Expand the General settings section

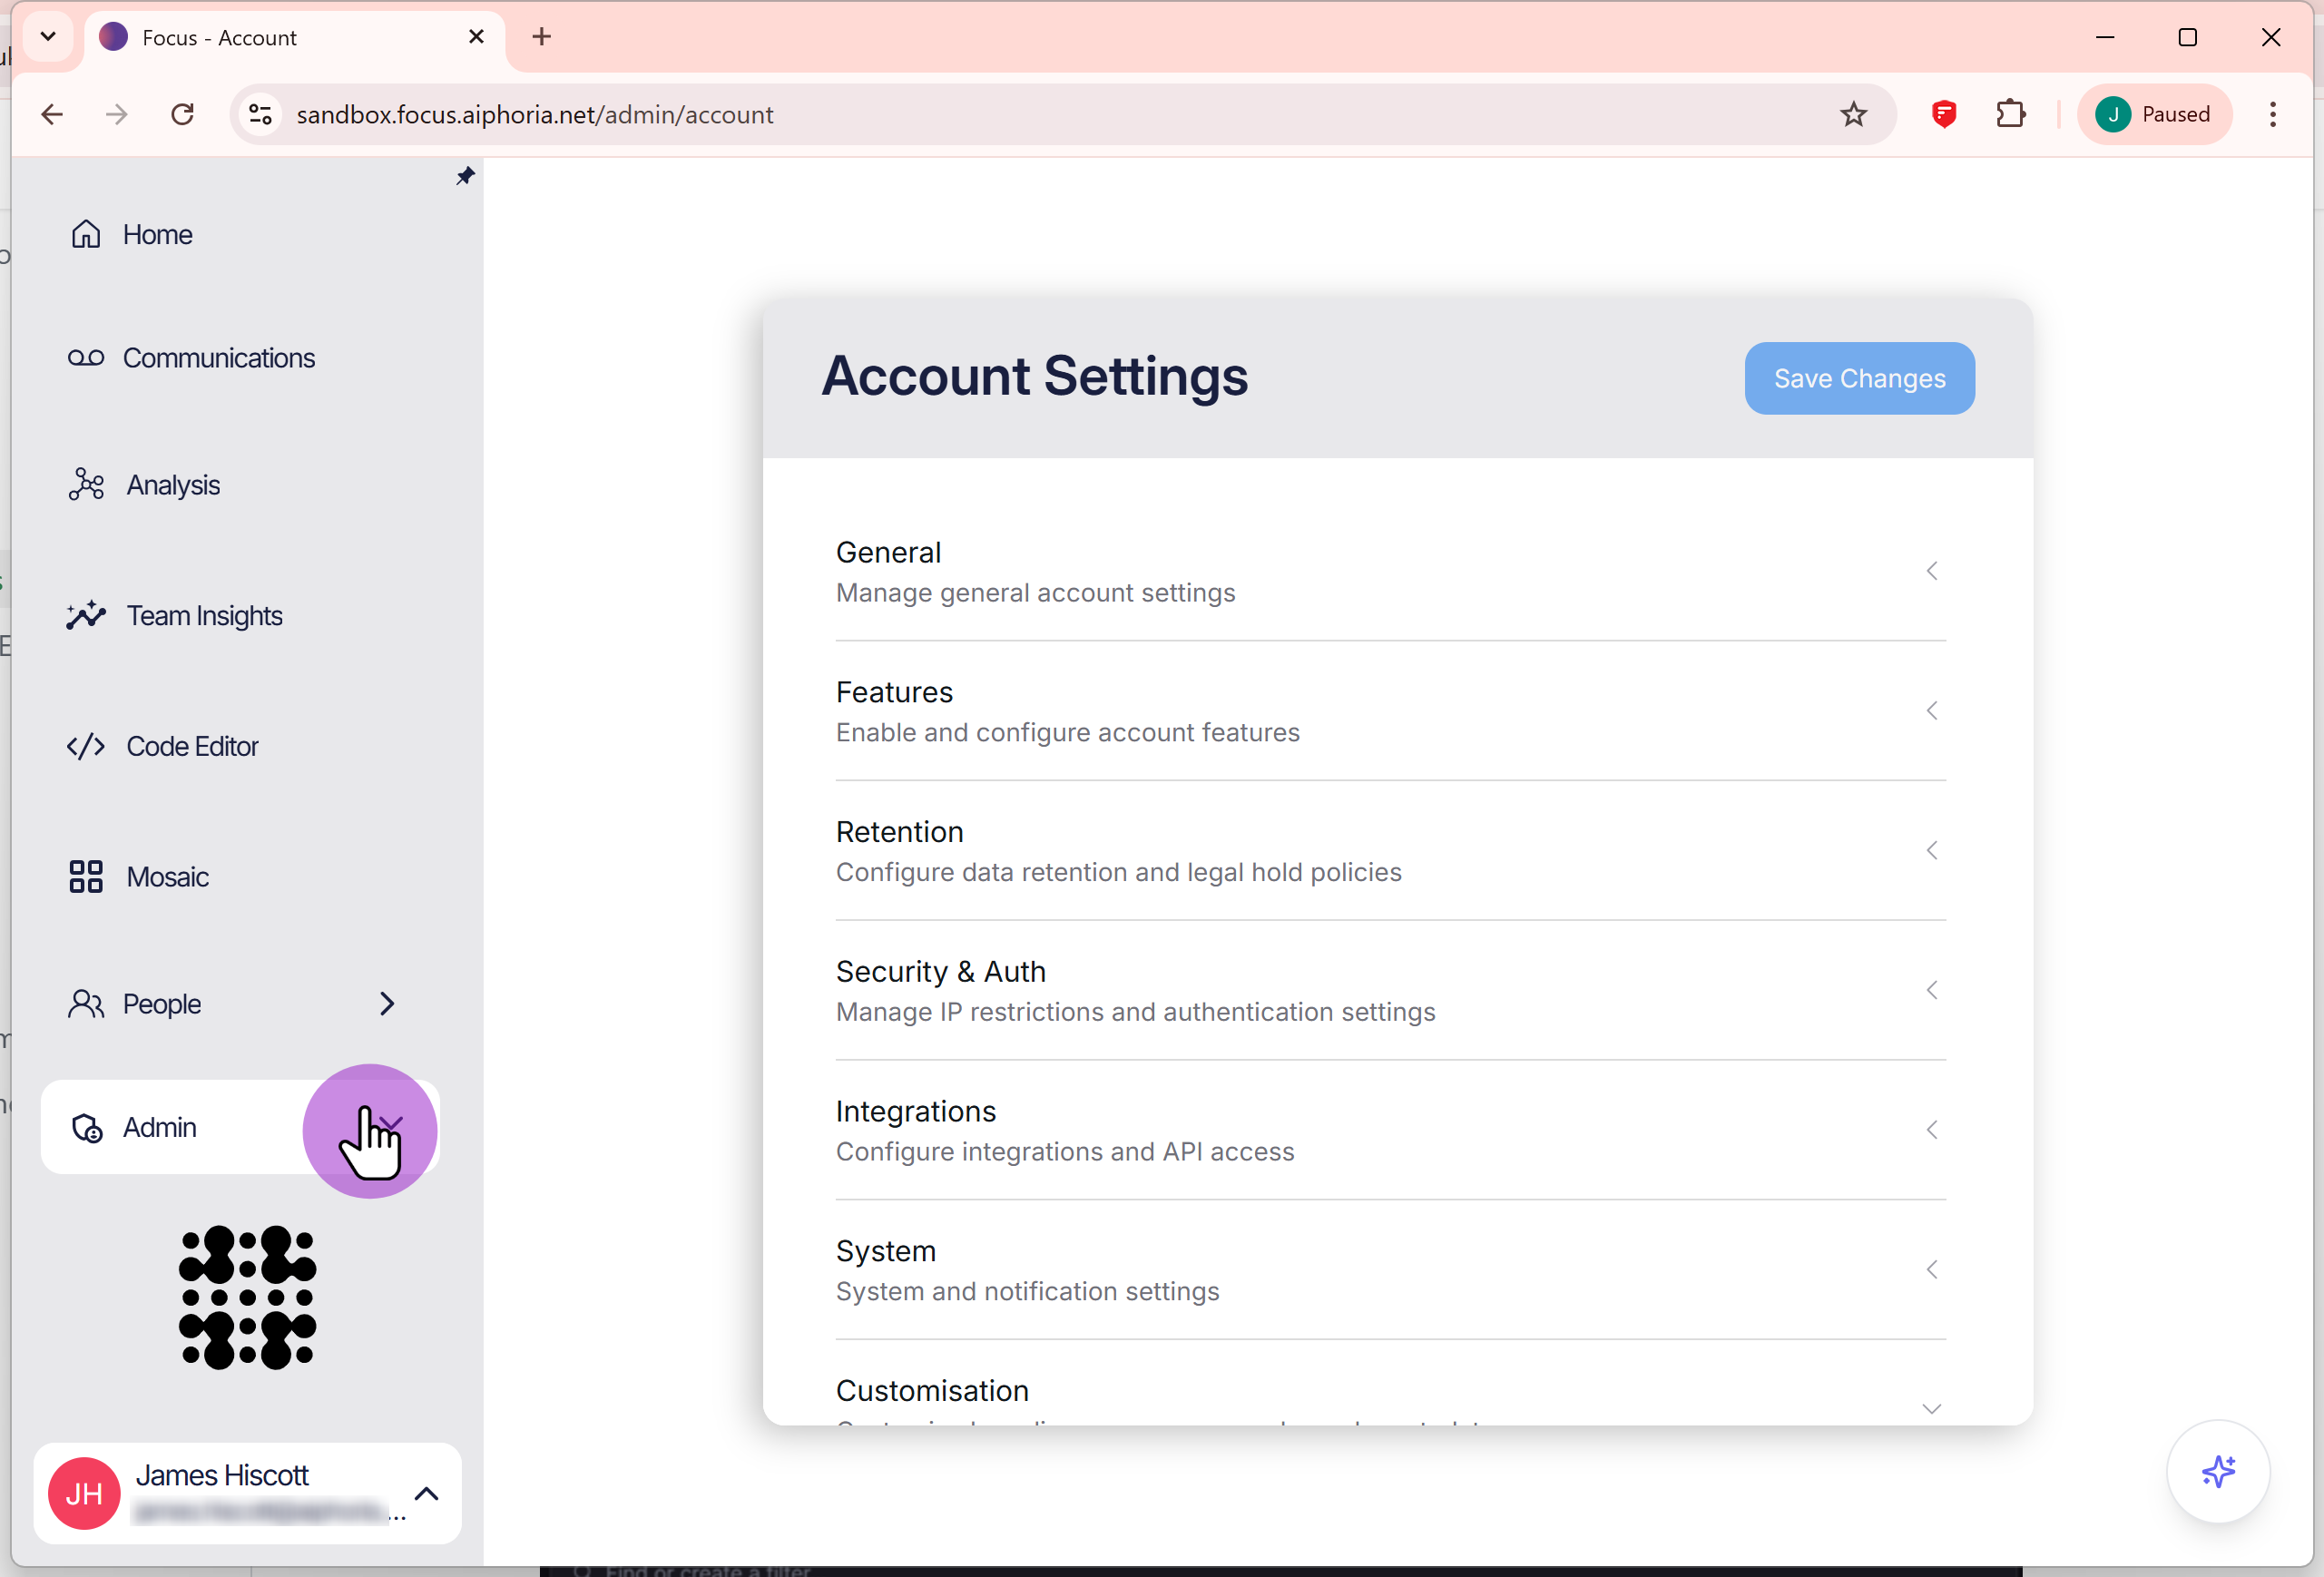(1931, 570)
